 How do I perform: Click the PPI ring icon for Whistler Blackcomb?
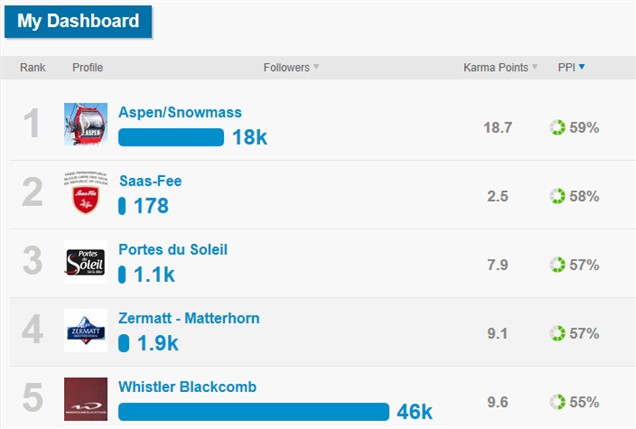tap(557, 402)
